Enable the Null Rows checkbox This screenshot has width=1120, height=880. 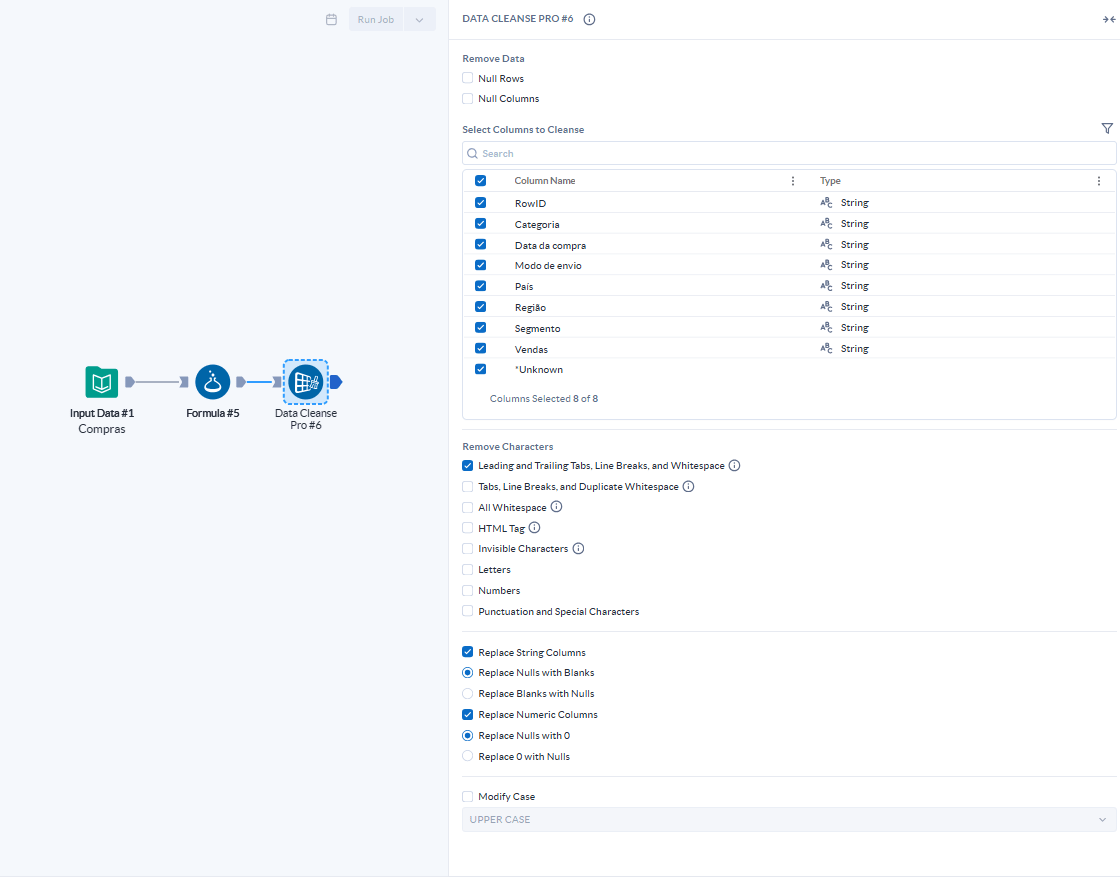(468, 78)
